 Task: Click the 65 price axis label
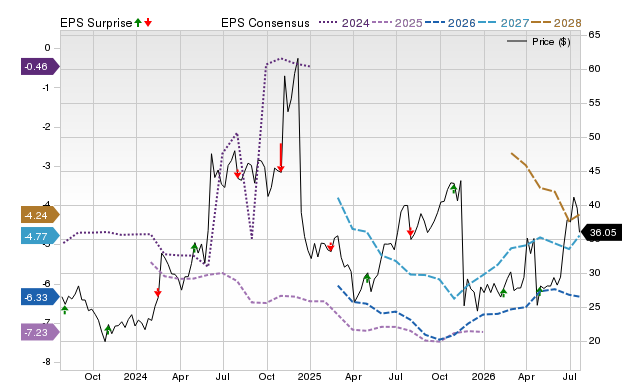point(594,35)
